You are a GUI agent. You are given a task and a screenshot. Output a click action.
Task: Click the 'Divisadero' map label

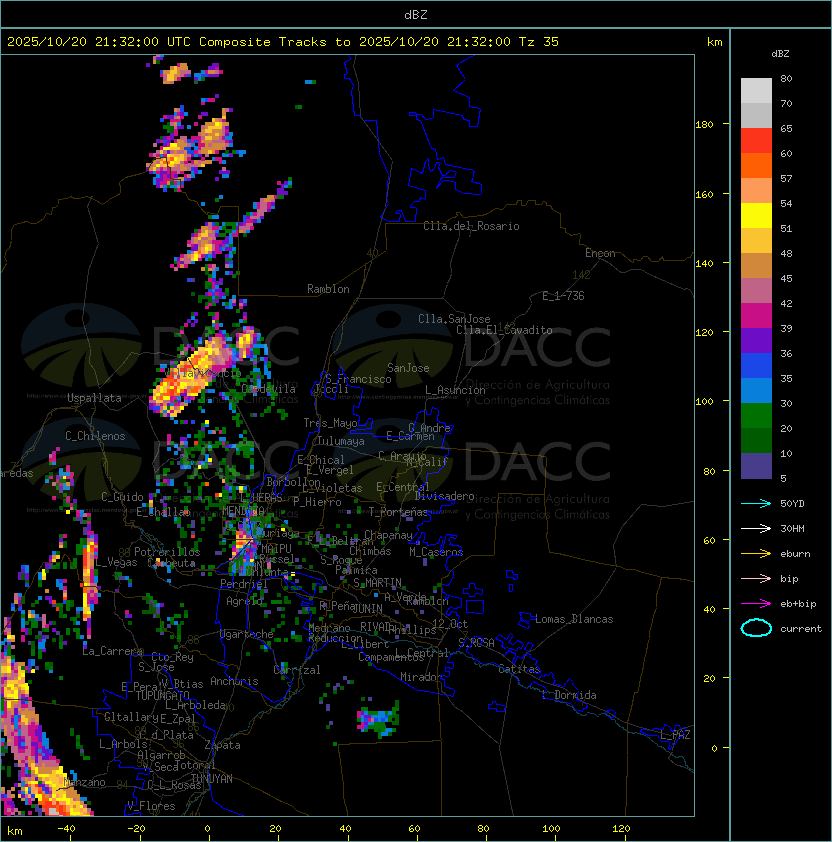[445, 496]
